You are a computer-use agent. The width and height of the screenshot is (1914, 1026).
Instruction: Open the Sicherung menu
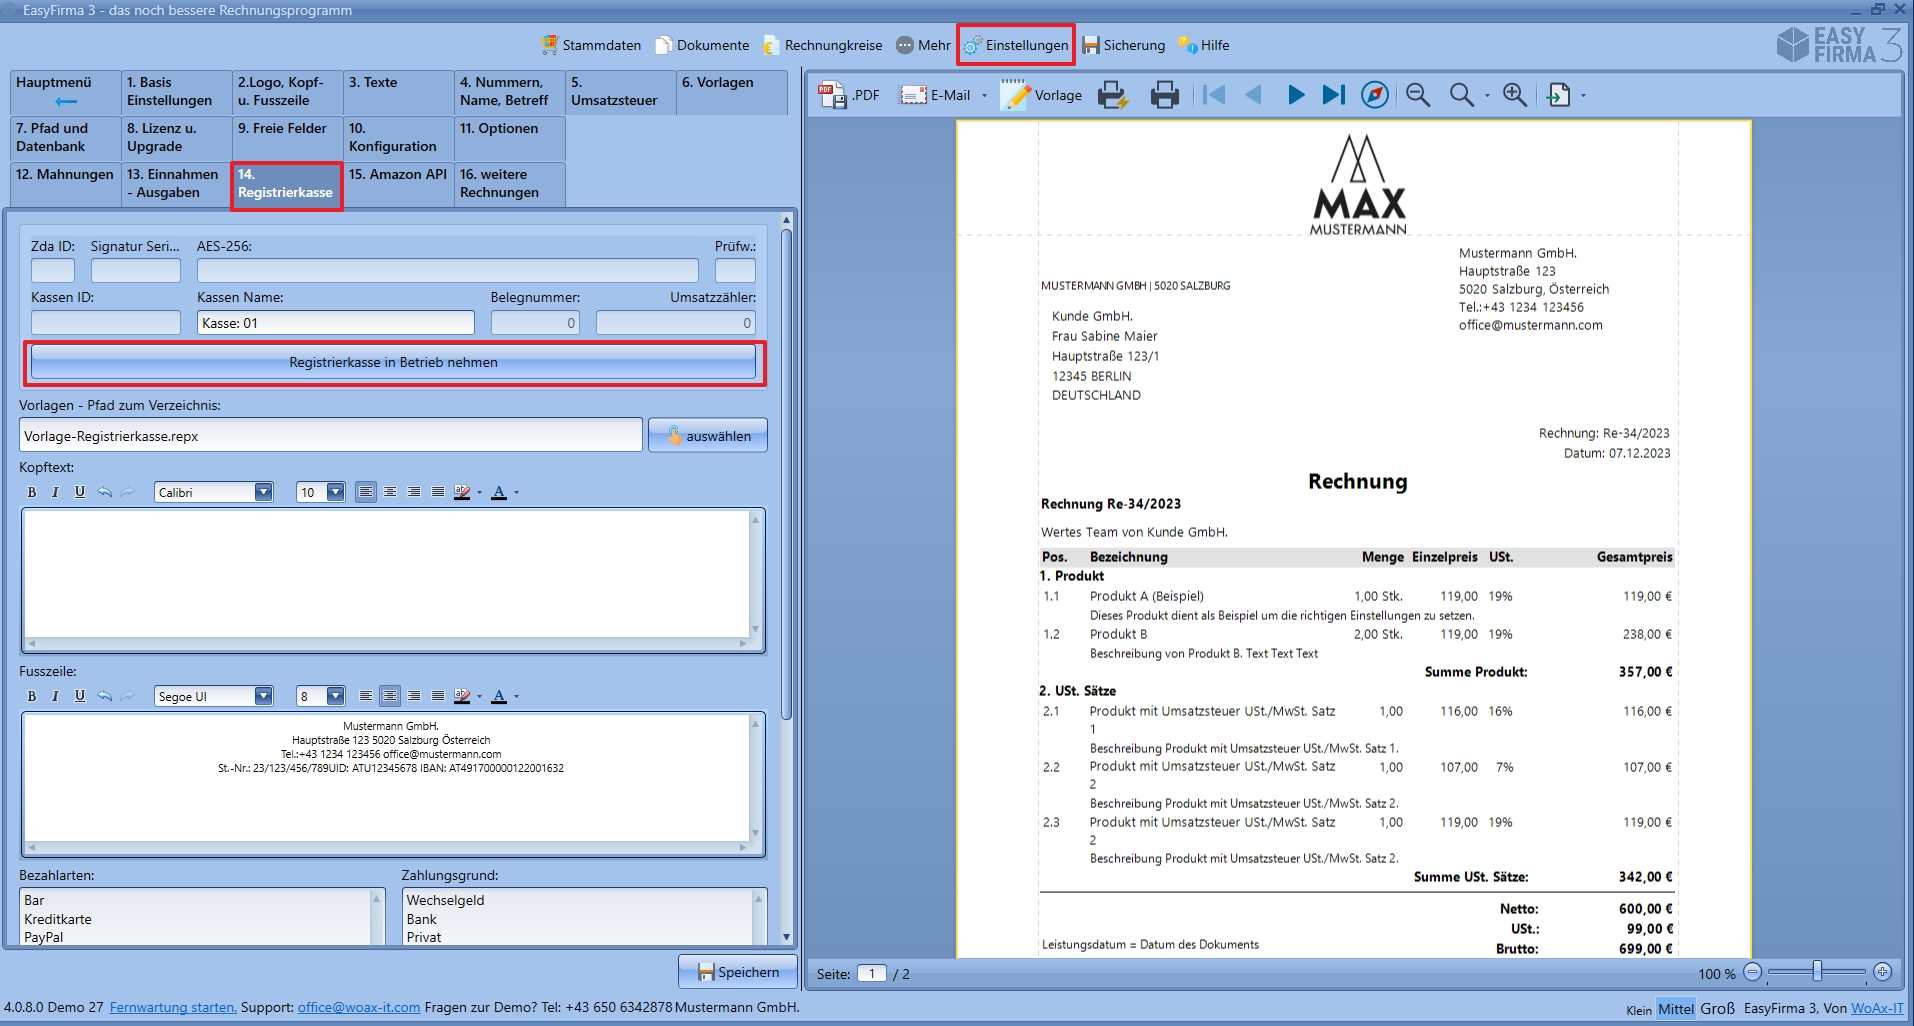click(1124, 45)
